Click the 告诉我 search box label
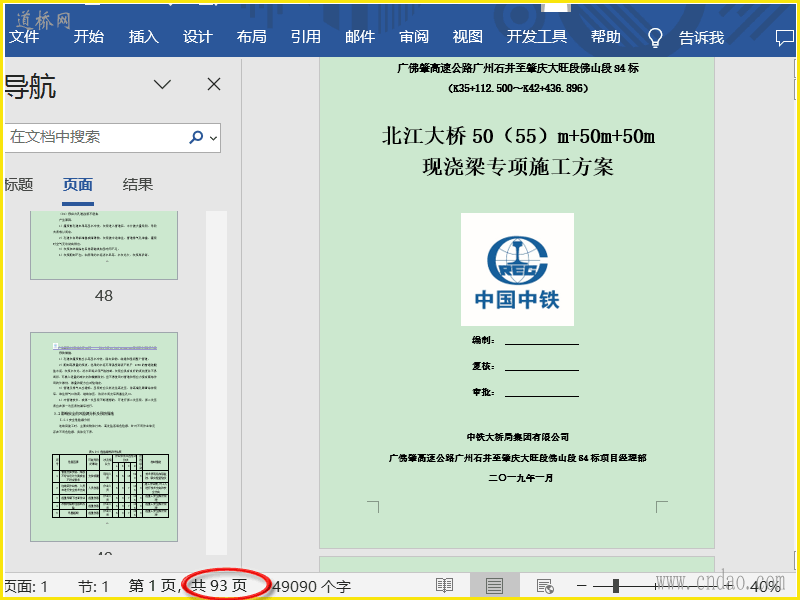 [701, 37]
